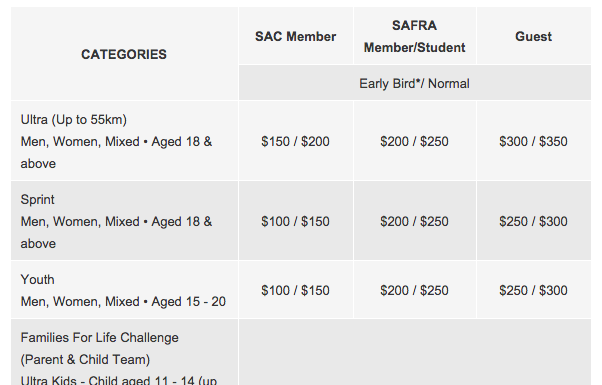Screen dimensions: 602x385
Task: Select the Guest column header
Action: (x=534, y=36)
